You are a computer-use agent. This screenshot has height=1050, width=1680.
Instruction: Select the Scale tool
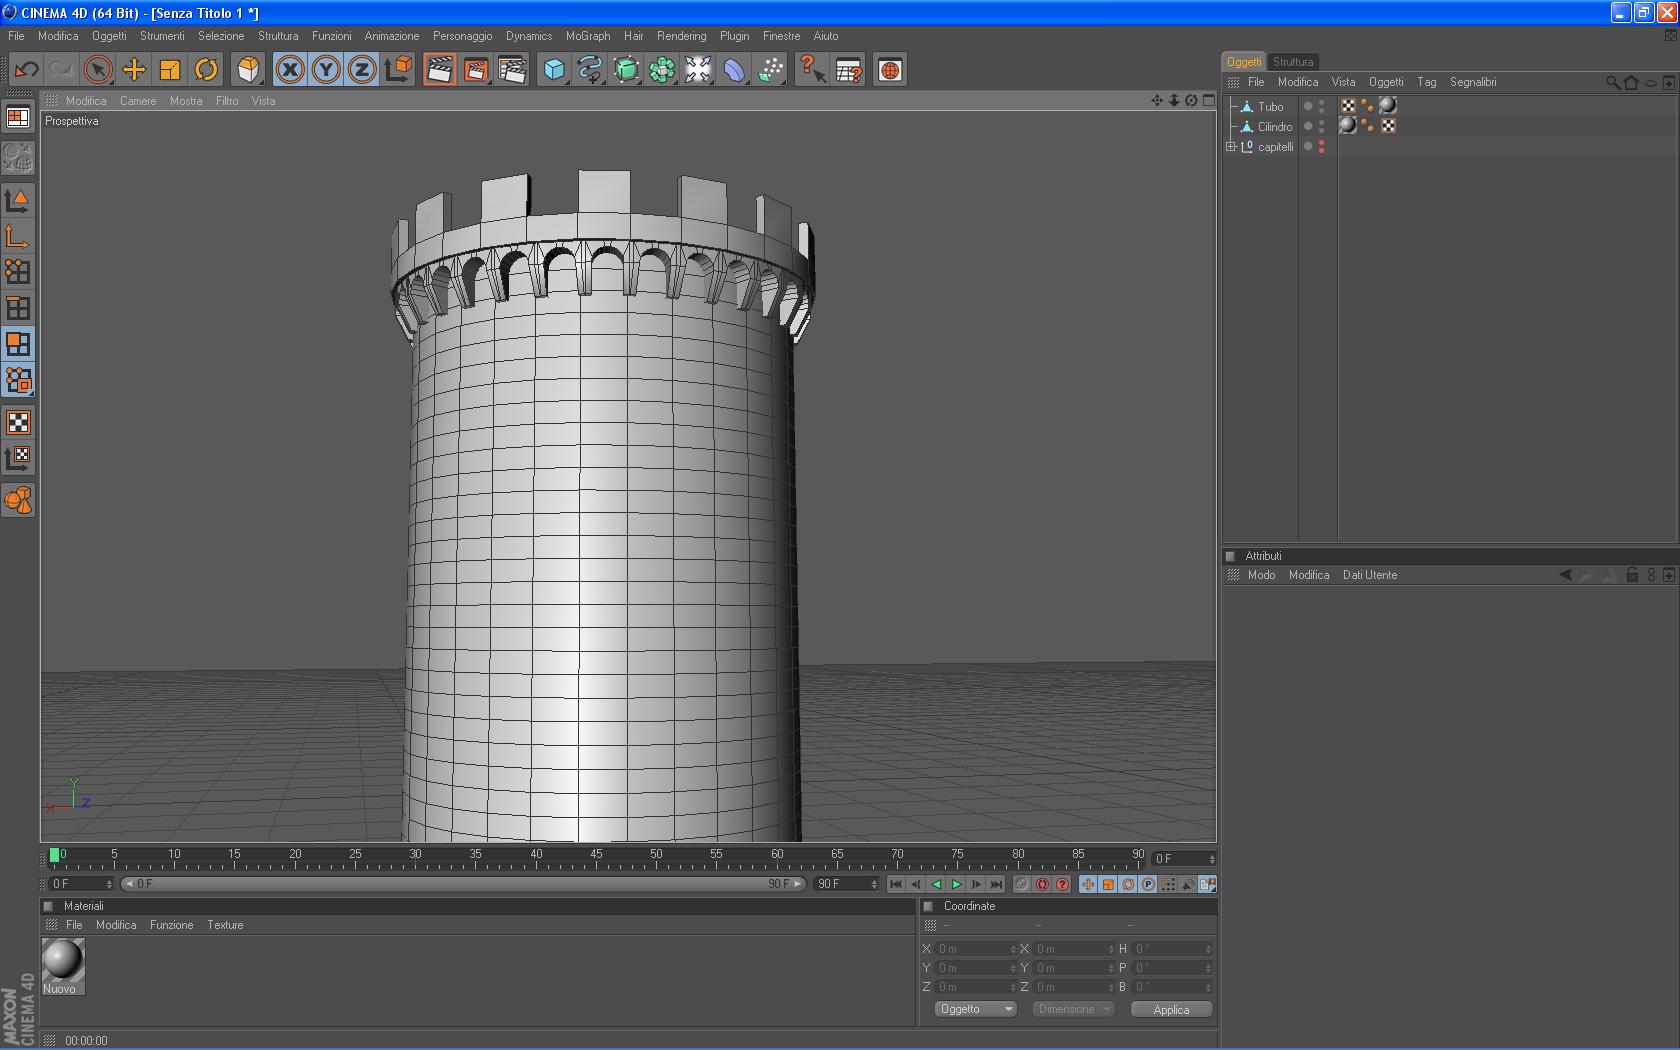click(x=170, y=70)
